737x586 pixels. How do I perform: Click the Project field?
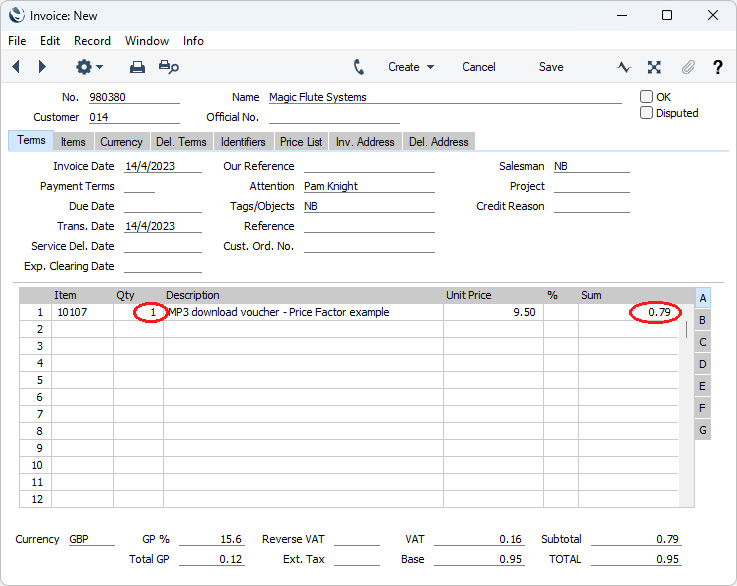tap(591, 186)
